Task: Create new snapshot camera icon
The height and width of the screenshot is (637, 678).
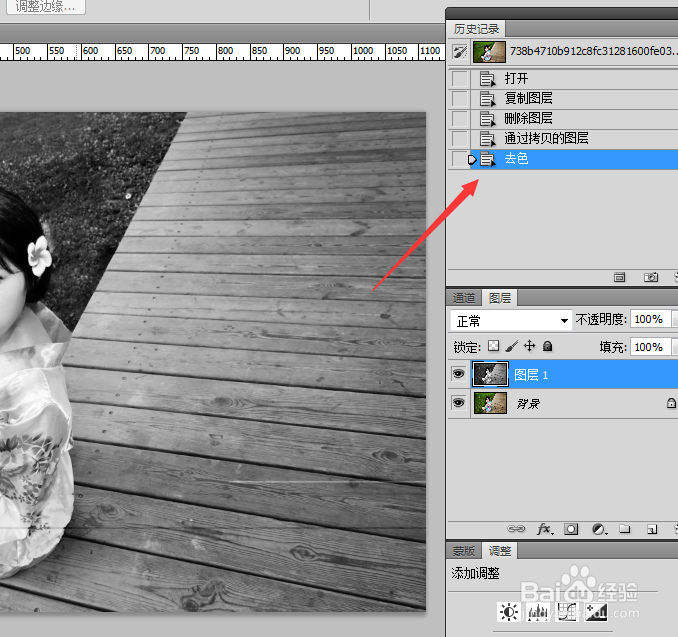Action: point(651,277)
